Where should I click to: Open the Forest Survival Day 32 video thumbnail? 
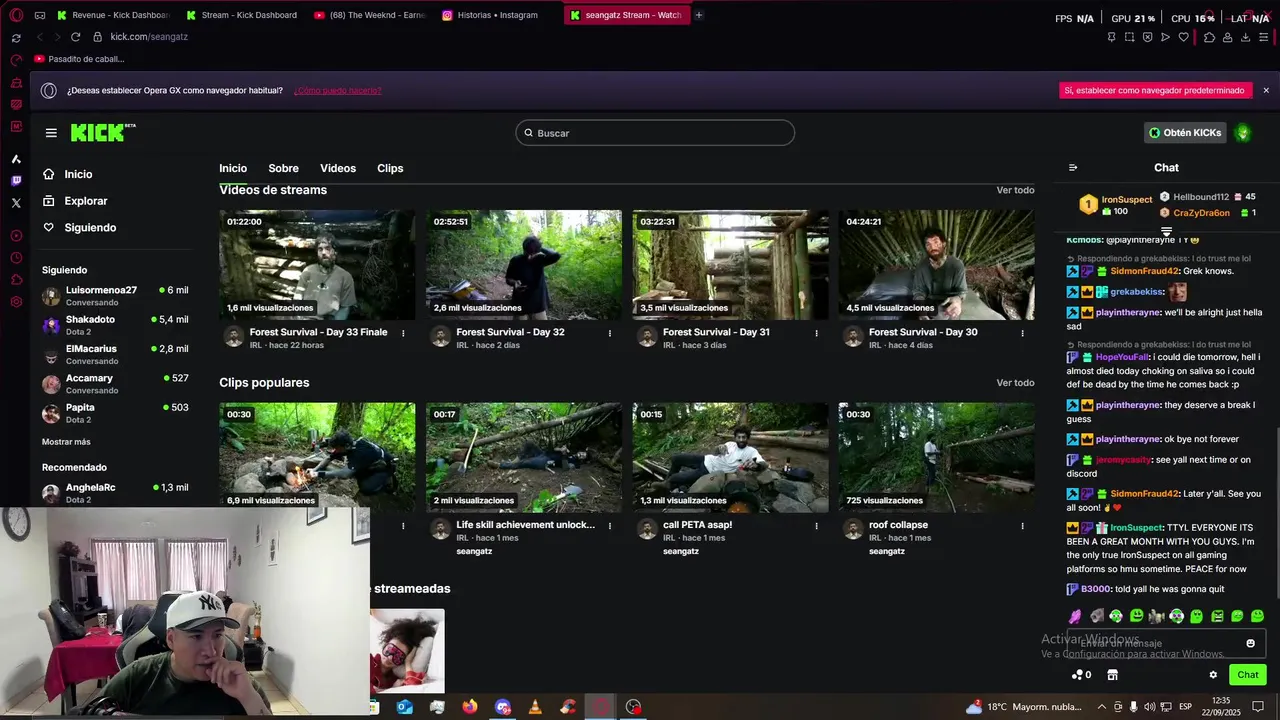pos(524,265)
